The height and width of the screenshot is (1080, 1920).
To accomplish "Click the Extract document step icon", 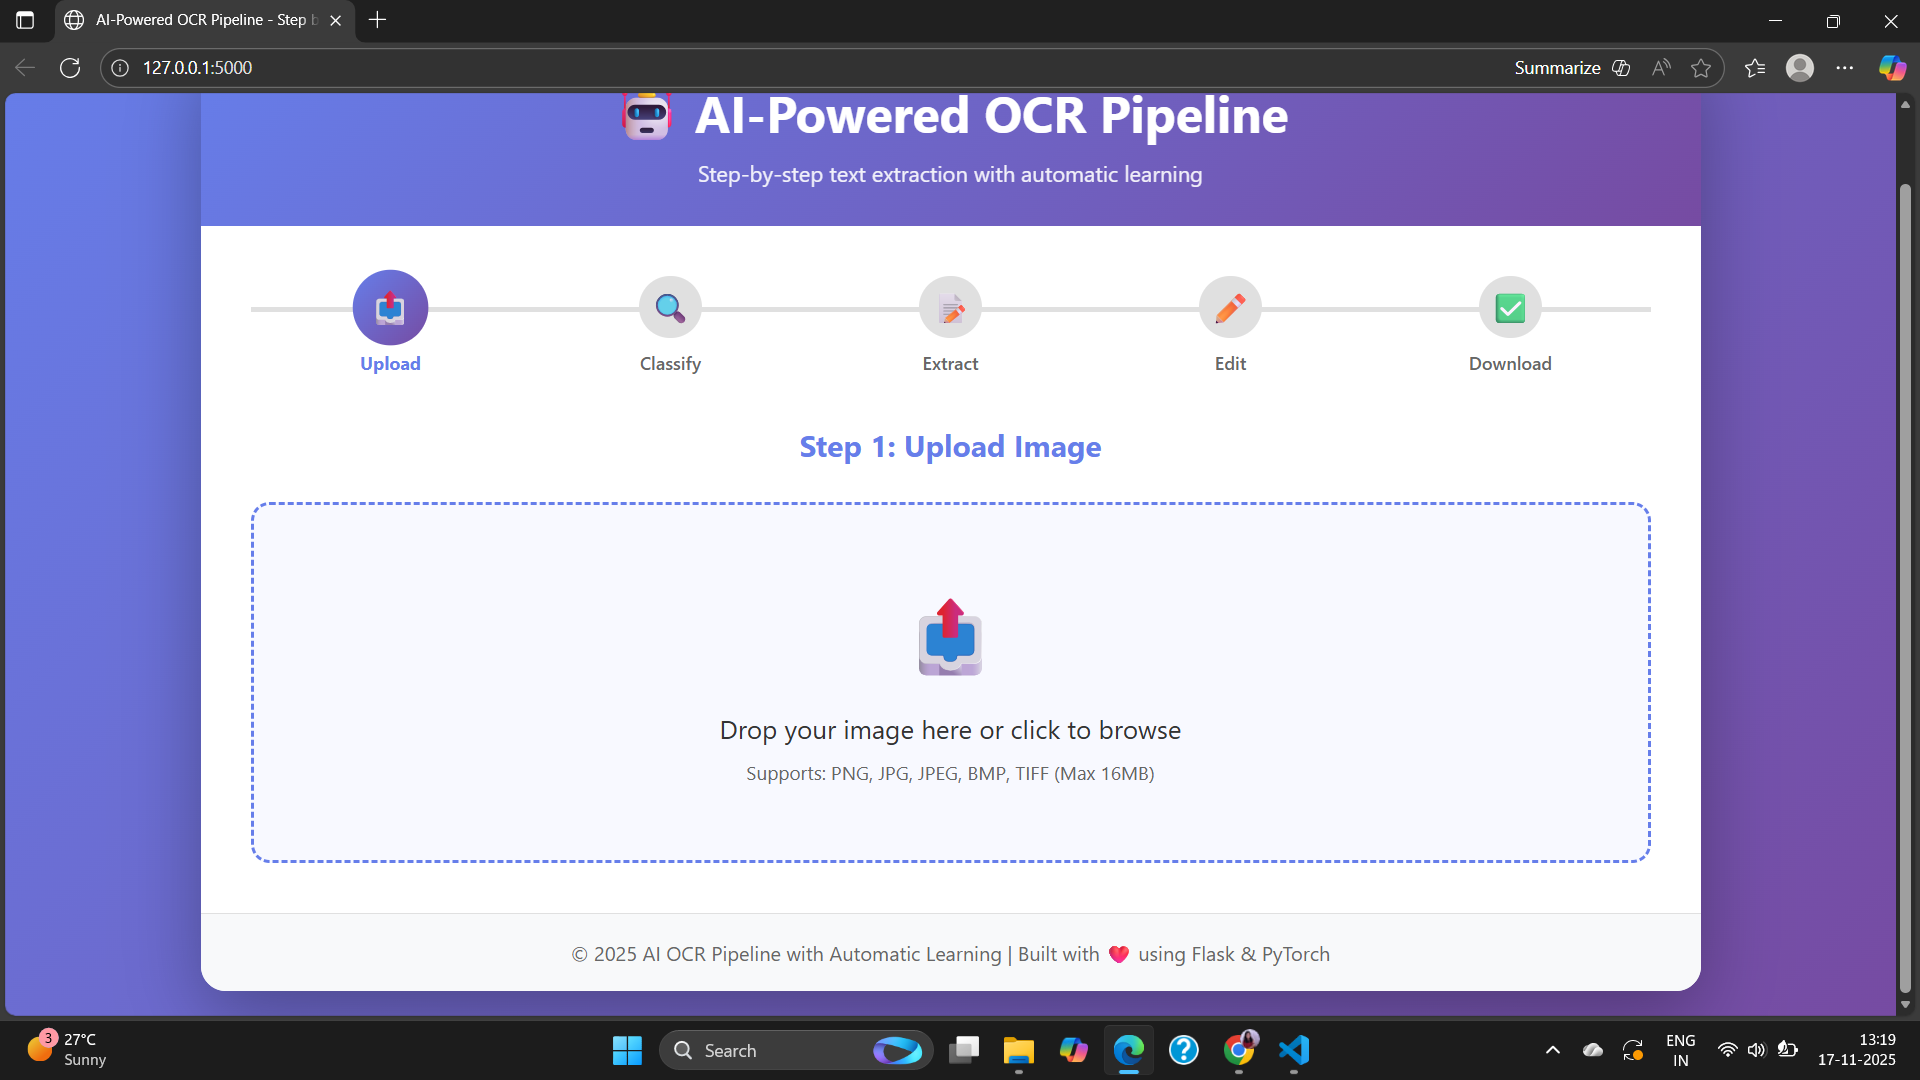I will [950, 308].
